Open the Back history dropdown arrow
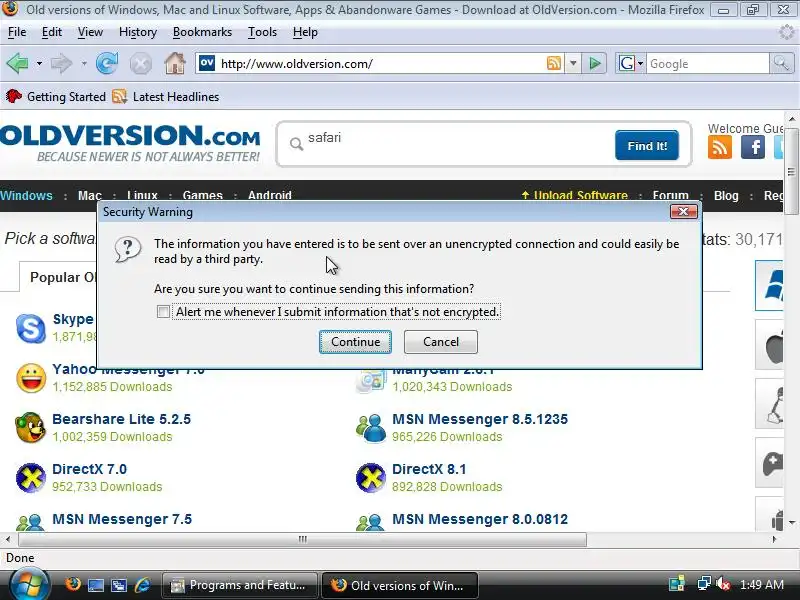This screenshot has width=800, height=600. [39, 64]
